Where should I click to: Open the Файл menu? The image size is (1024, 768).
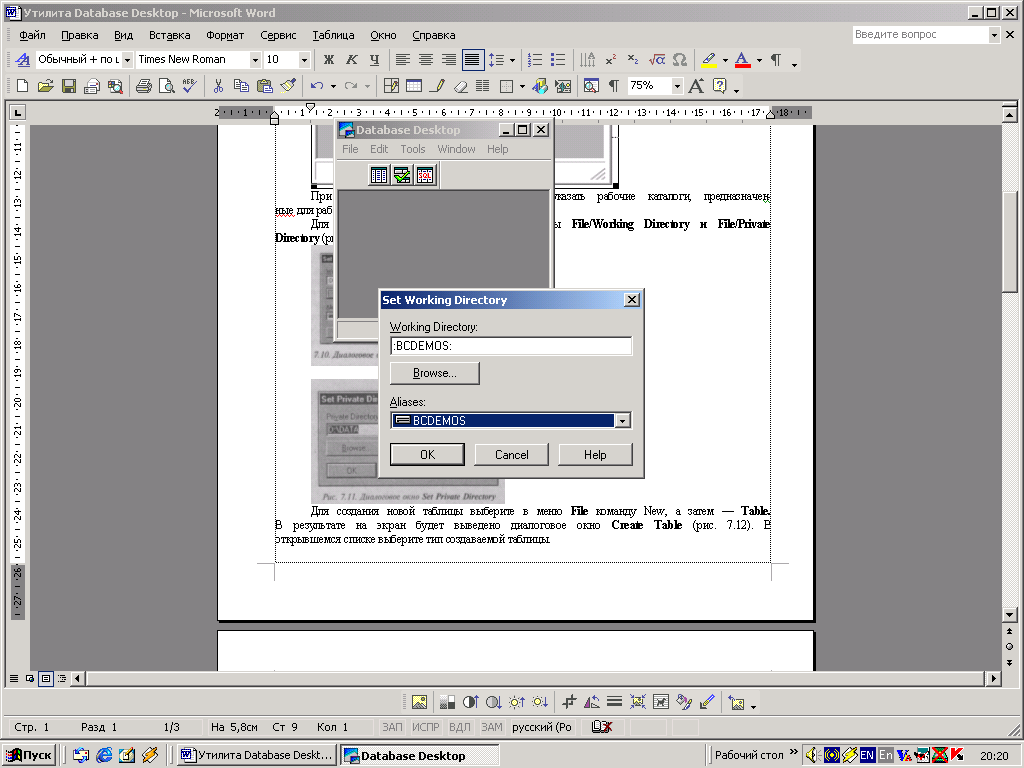point(32,35)
